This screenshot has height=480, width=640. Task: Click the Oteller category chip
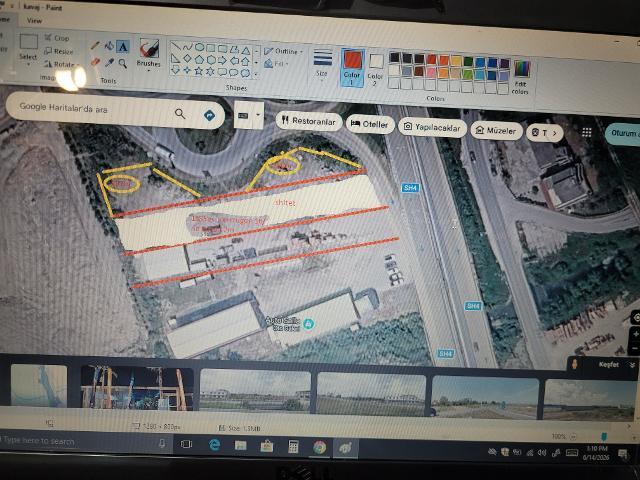pos(370,124)
